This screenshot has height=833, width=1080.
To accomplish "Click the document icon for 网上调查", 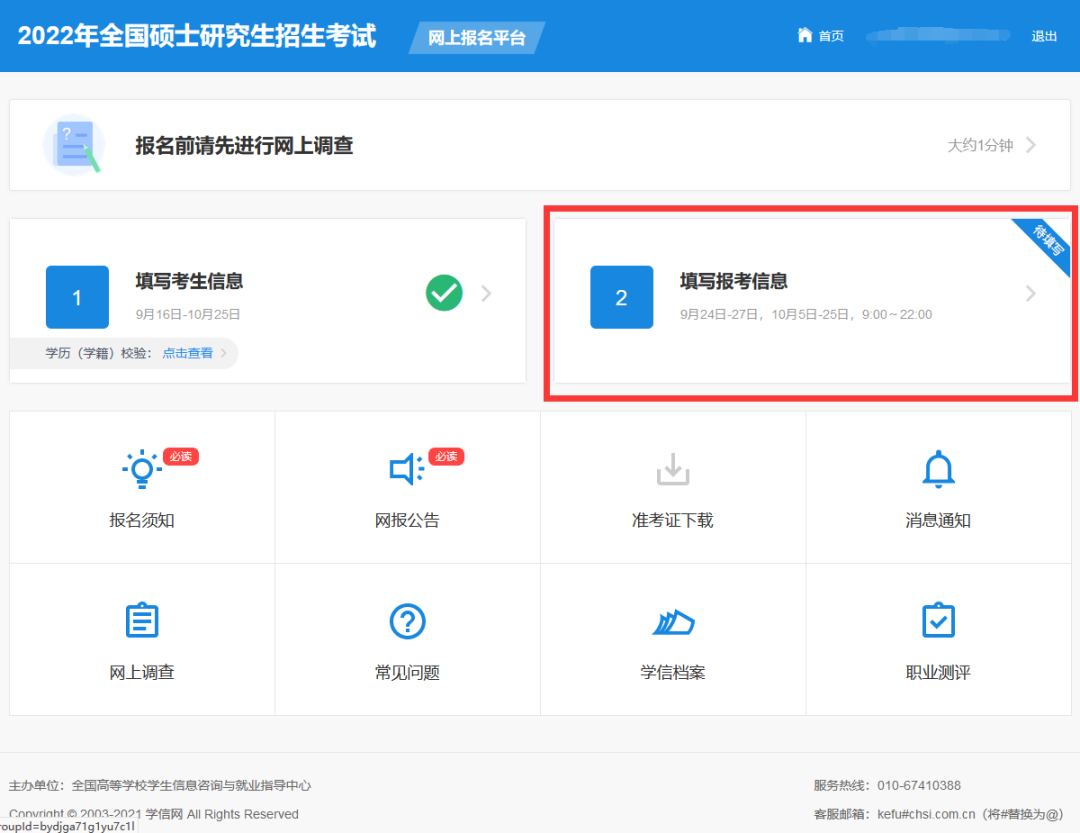I will 141,620.
